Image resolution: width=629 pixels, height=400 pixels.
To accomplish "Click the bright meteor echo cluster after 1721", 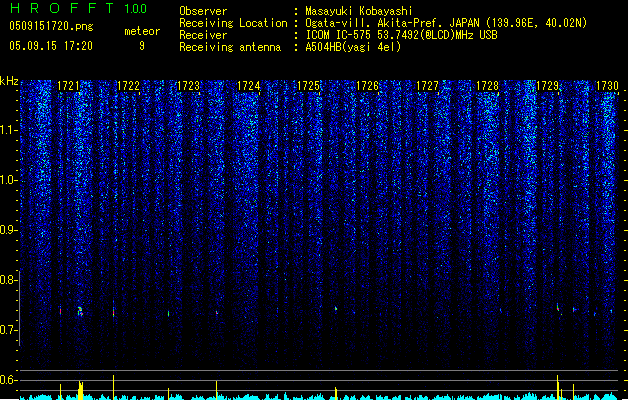I will point(80,311).
